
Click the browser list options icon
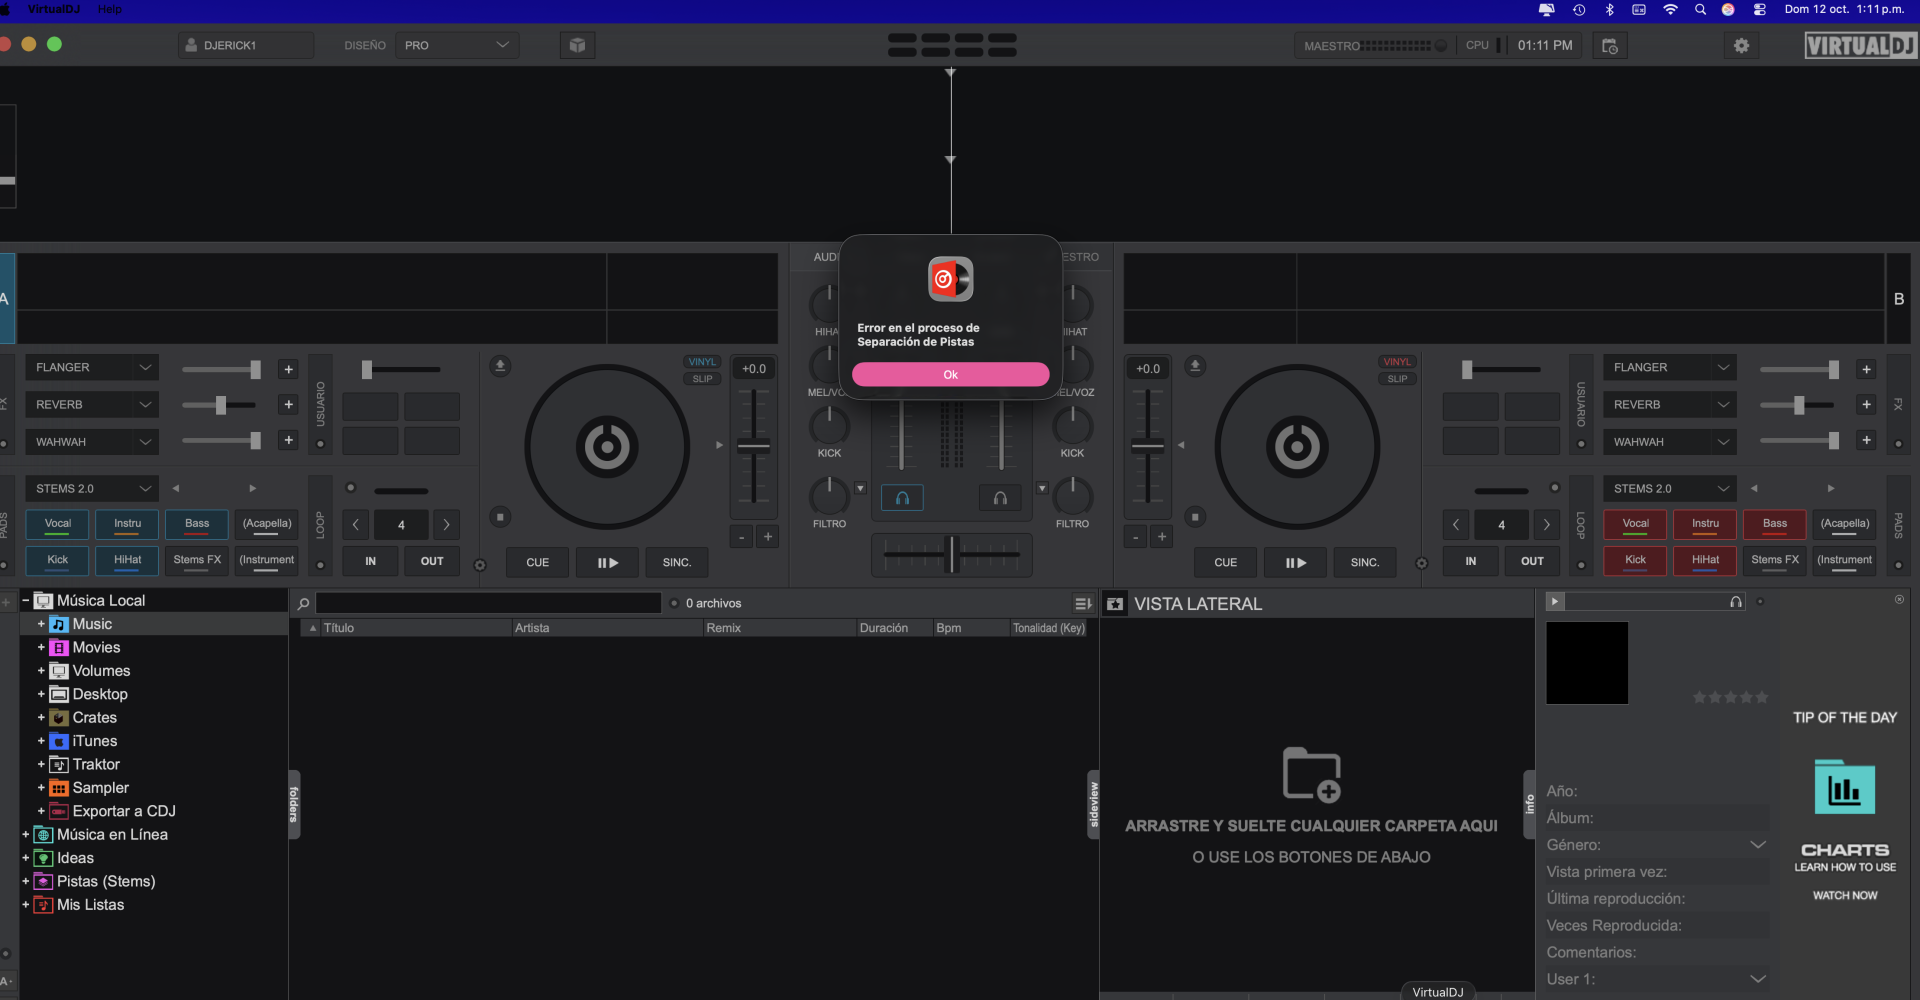tap(1082, 604)
